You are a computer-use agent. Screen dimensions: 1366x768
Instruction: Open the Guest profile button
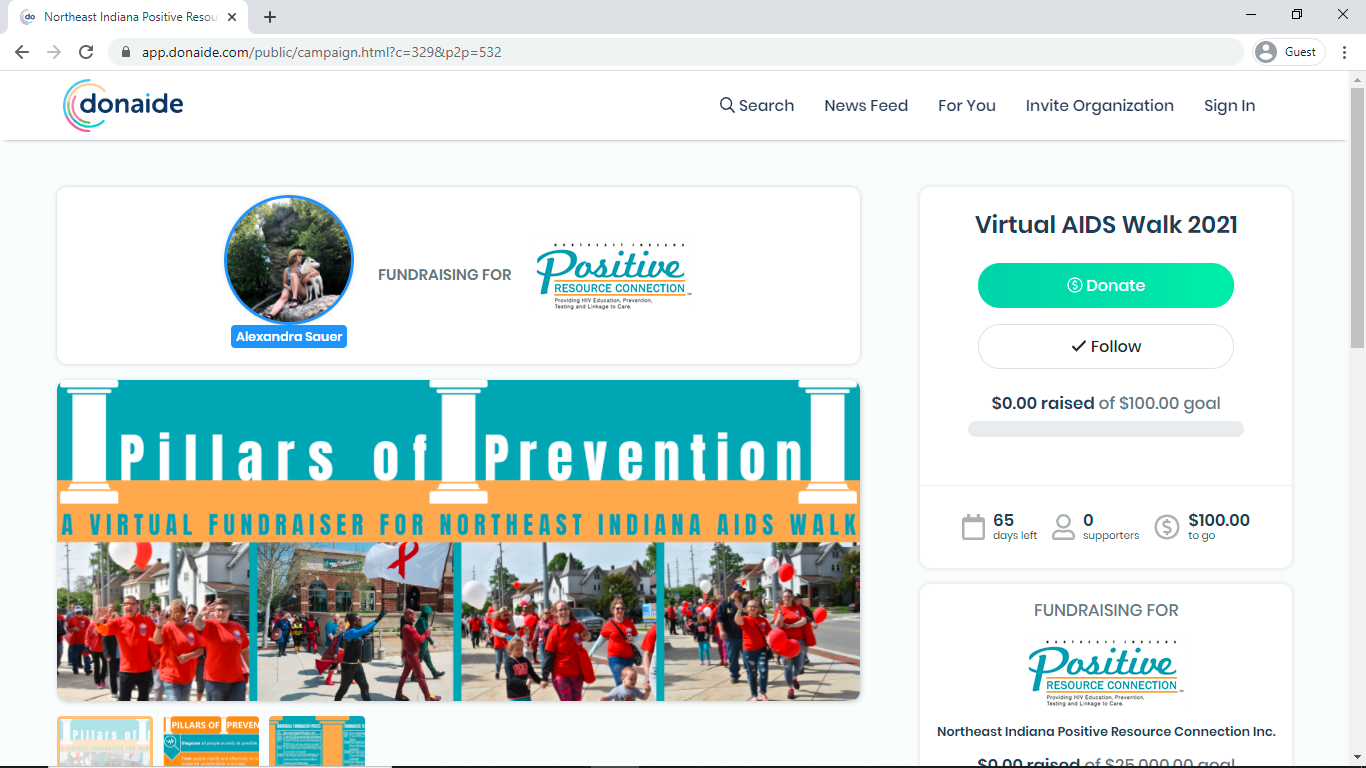1289,52
